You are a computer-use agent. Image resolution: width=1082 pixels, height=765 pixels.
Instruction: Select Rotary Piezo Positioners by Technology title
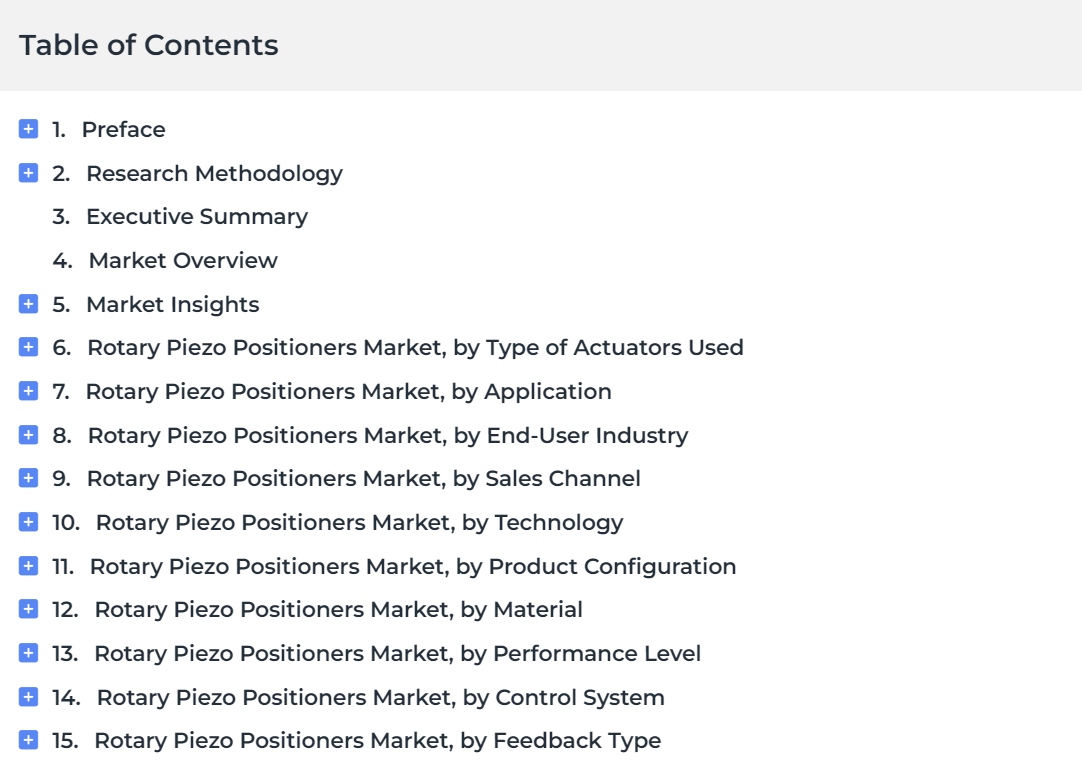click(359, 523)
